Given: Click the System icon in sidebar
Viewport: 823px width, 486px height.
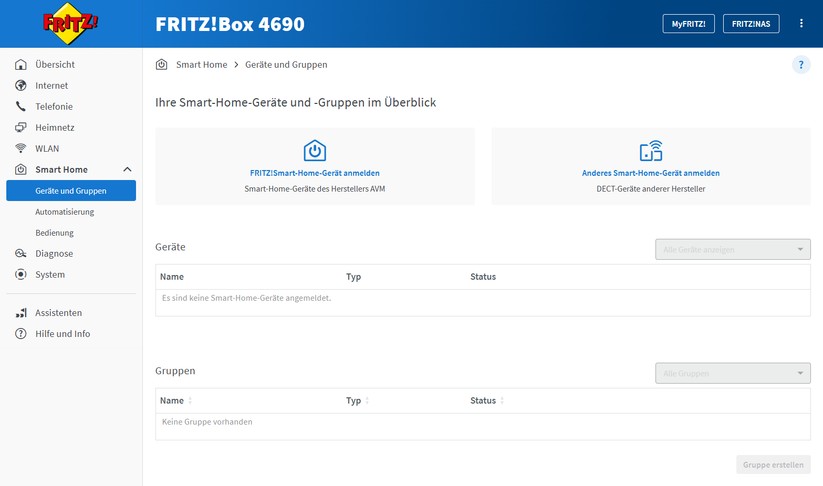Looking at the screenshot, I should tap(20, 274).
